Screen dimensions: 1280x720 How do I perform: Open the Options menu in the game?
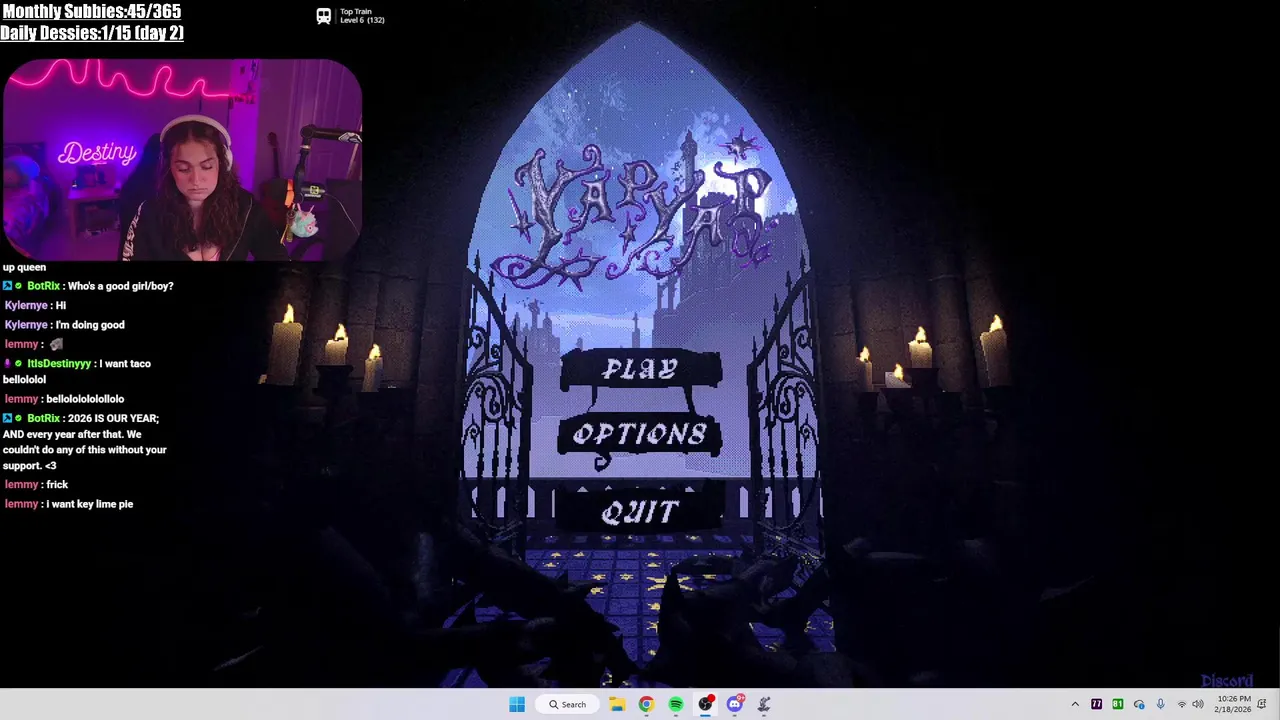[x=640, y=435]
